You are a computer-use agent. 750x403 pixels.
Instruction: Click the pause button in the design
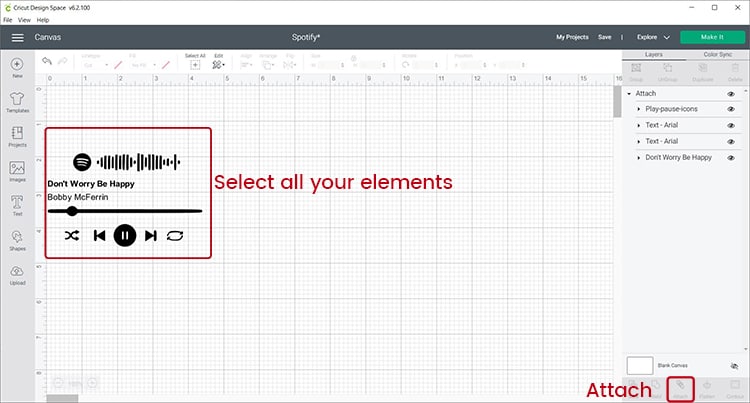point(125,235)
